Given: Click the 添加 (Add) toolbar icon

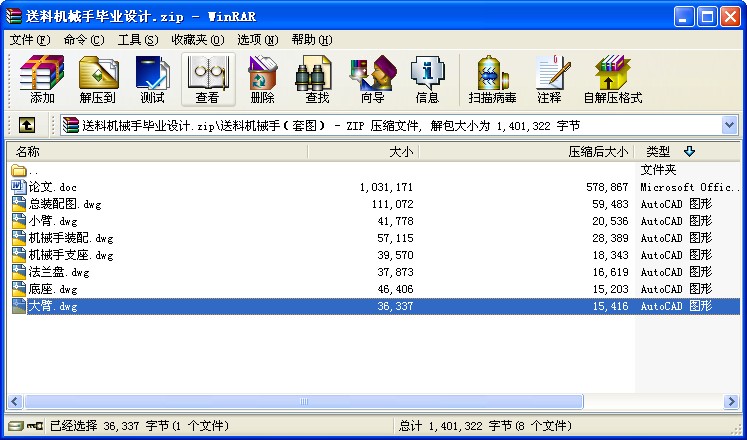Looking at the screenshot, I should point(42,80).
